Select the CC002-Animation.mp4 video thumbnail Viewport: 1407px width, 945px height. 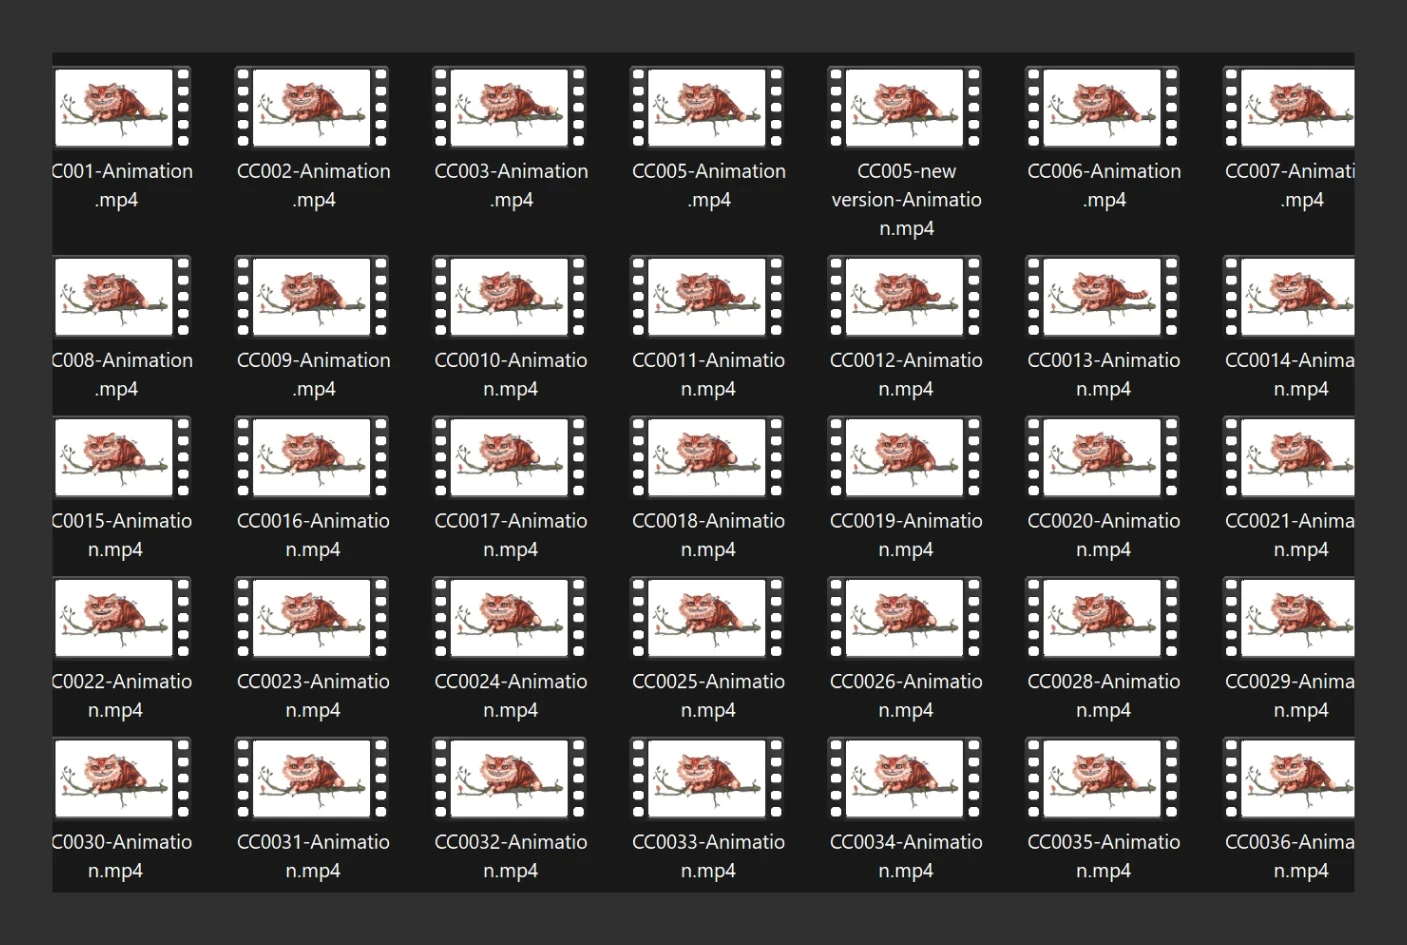click(x=312, y=108)
